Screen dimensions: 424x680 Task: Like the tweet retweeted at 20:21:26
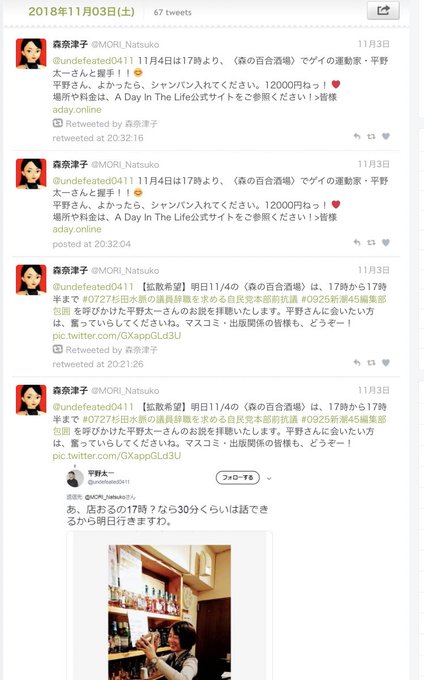pyautogui.click(x=385, y=363)
